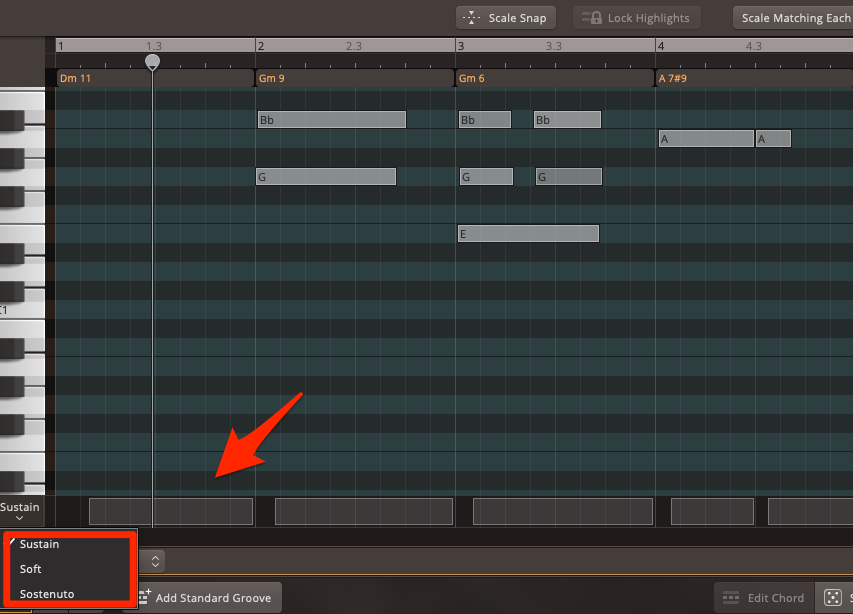Select the Gm 9 chord marker
853x614 pixels.
(272, 78)
